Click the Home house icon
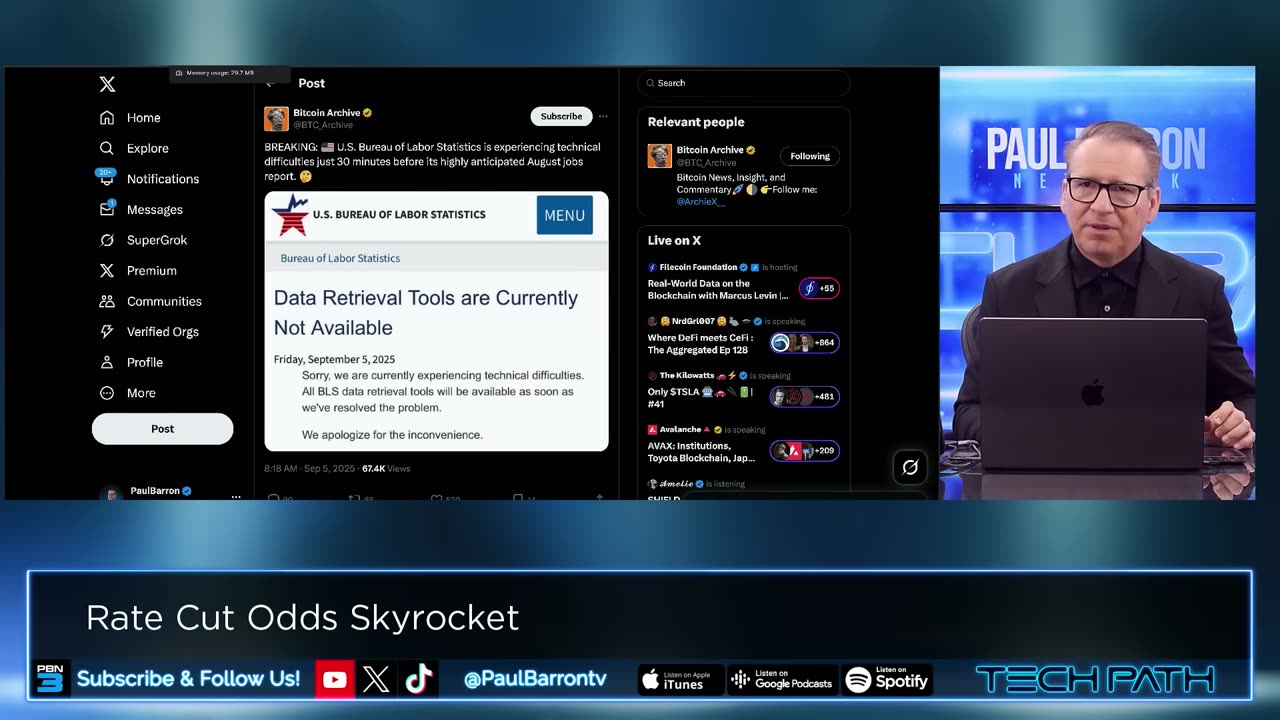 [x=107, y=118]
